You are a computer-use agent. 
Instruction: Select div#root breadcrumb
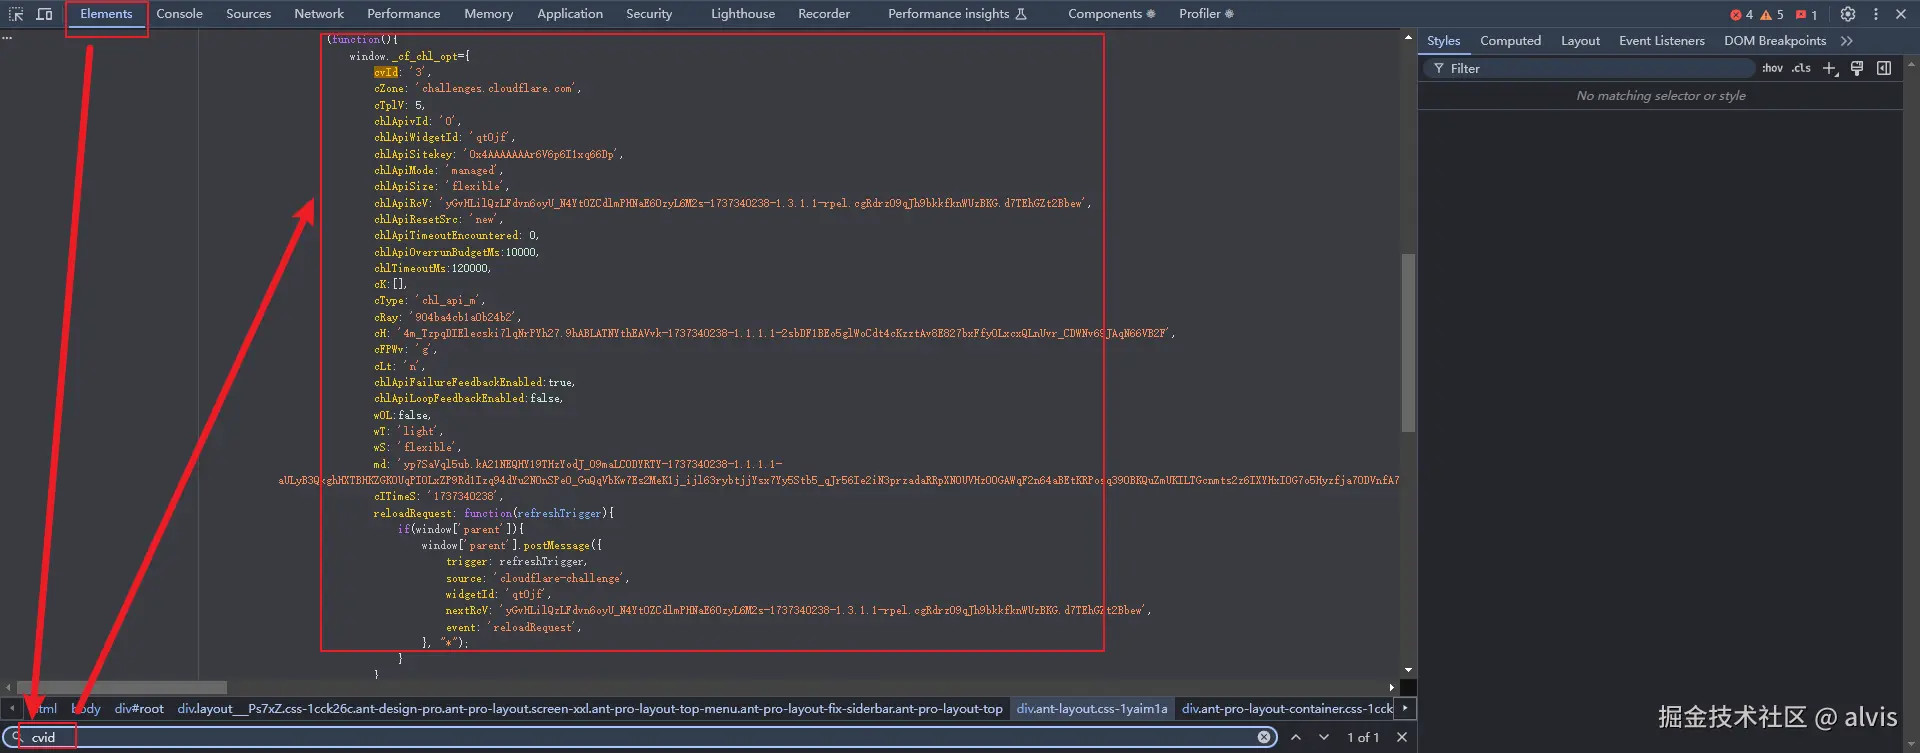pos(139,709)
